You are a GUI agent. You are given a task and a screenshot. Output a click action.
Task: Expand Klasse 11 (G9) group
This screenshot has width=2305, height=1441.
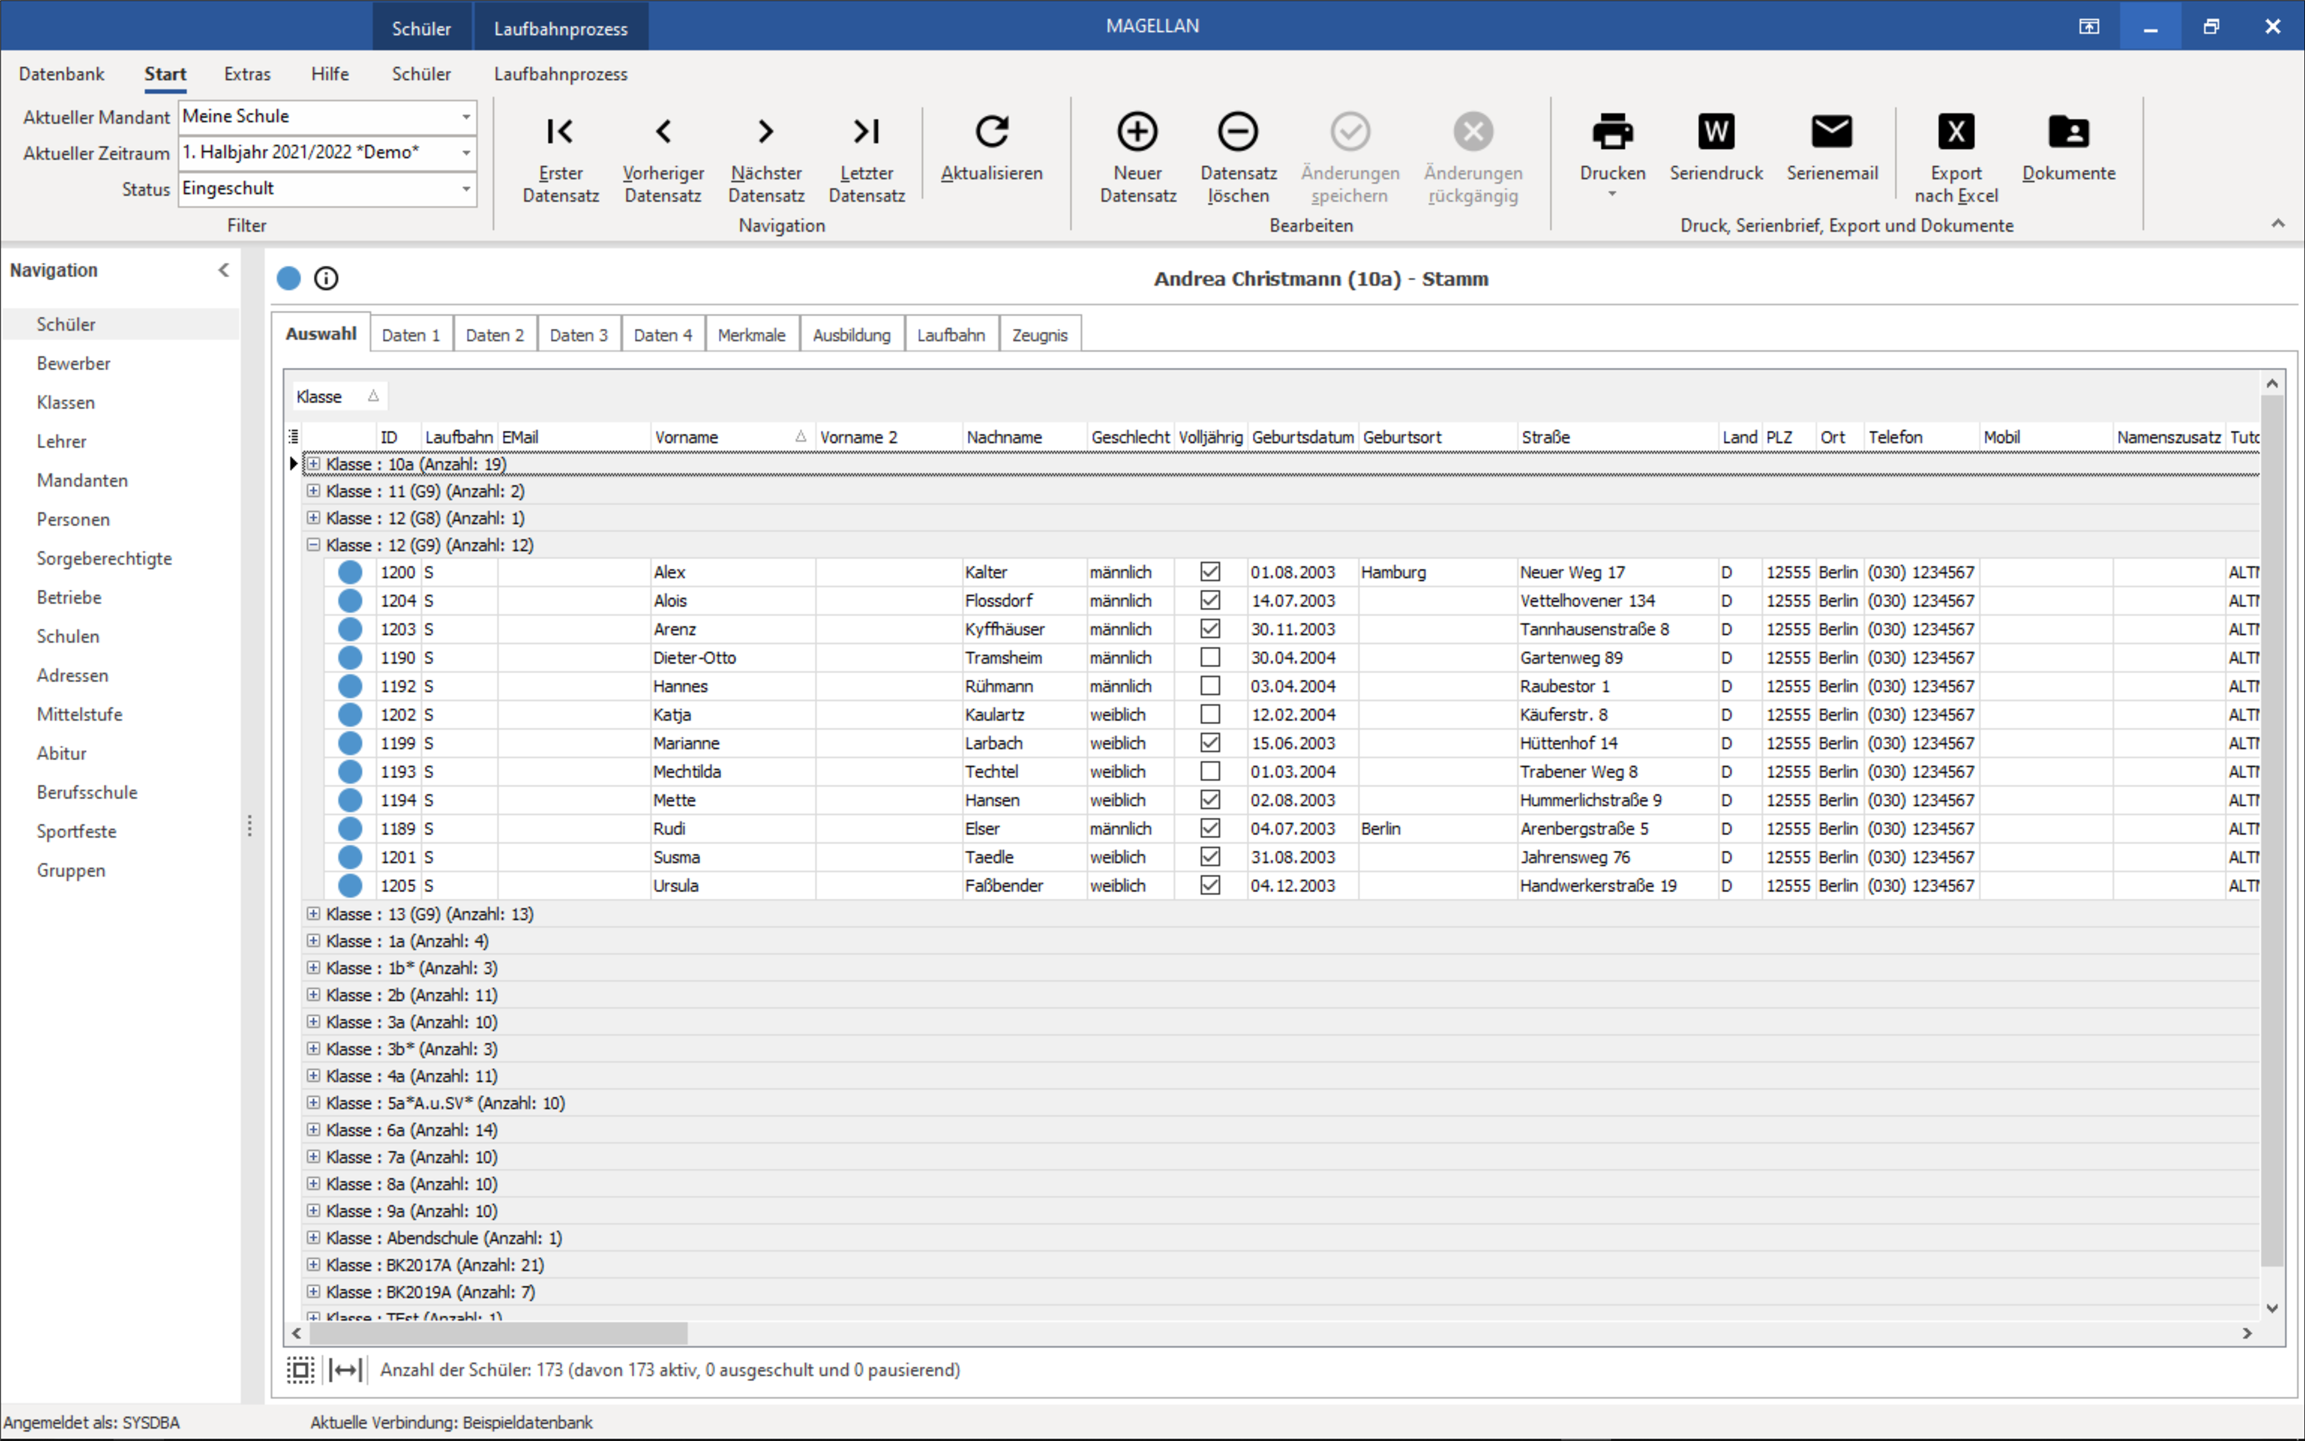(x=313, y=491)
